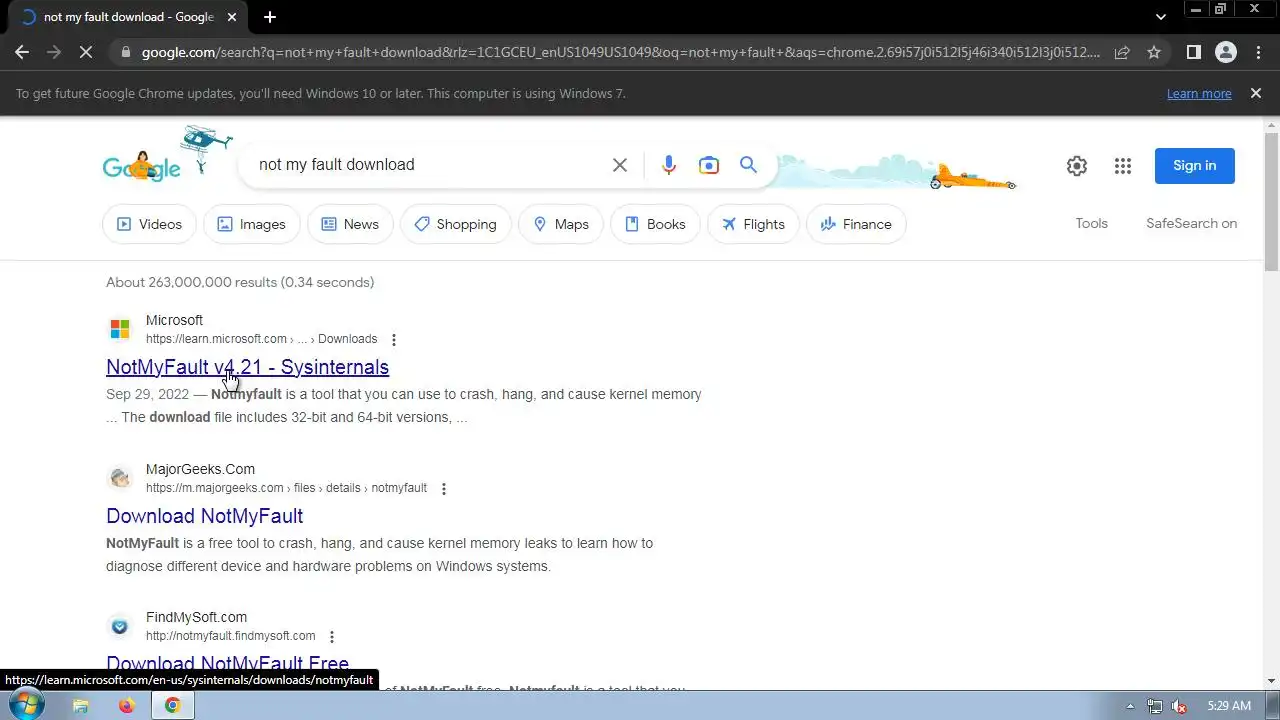This screenshot has height=720, width=1280.
Task: Search by image with camera icon
Action: click(x=709, y=165)
